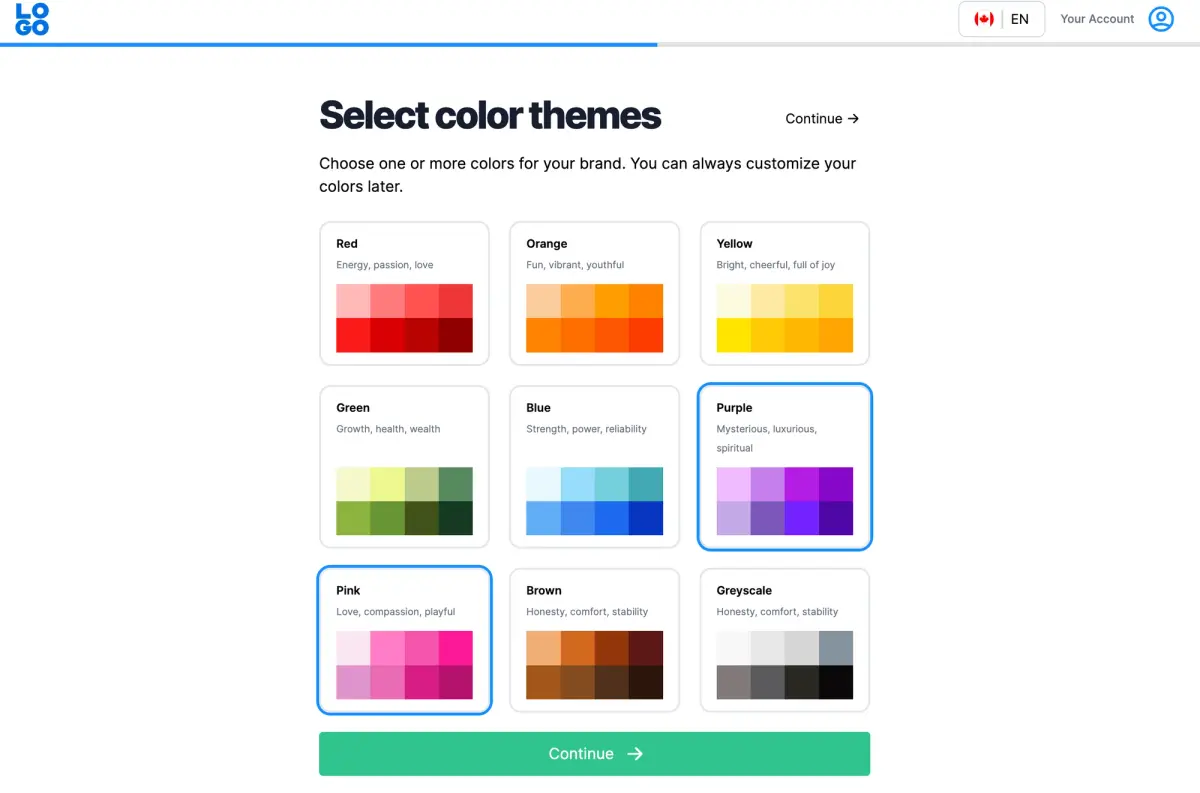The height and width of the screenshot is (793, 1200).
Task: Select the Brown color theme
Action: coord(594,640)
